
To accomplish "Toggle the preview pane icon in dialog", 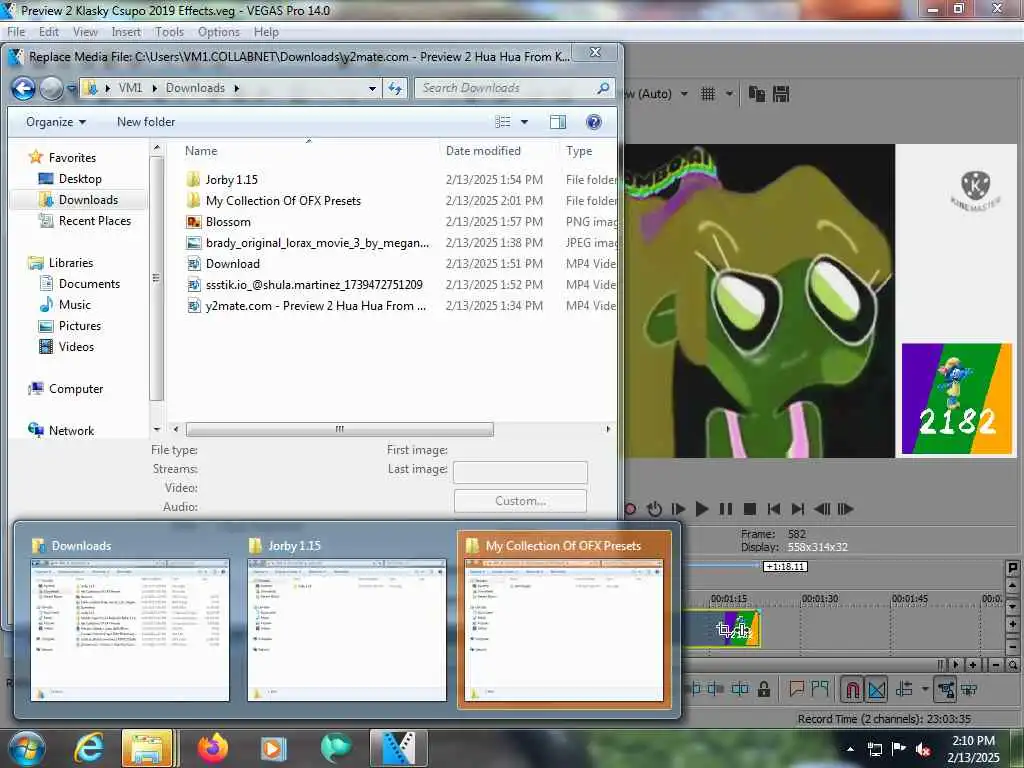I will 558,122.
